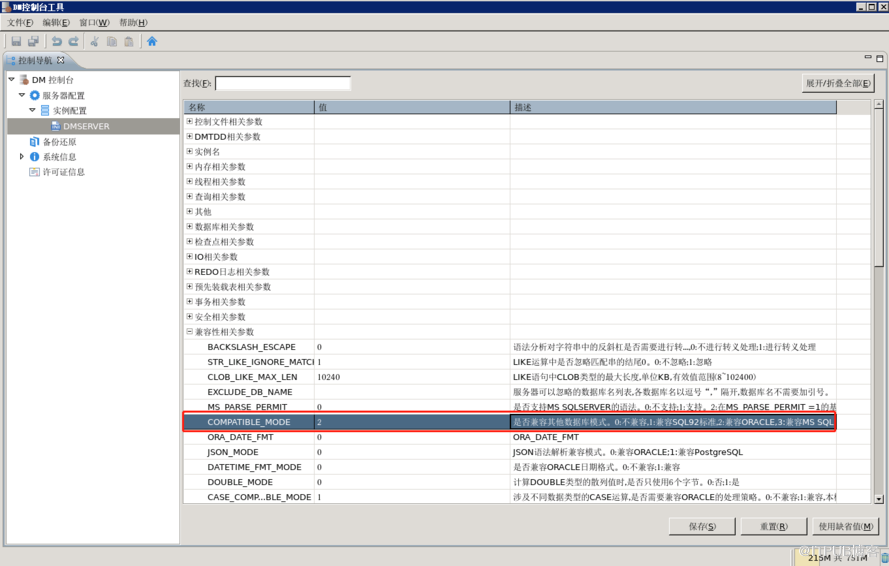Open the 帮助(H) menu

[133, 22]
